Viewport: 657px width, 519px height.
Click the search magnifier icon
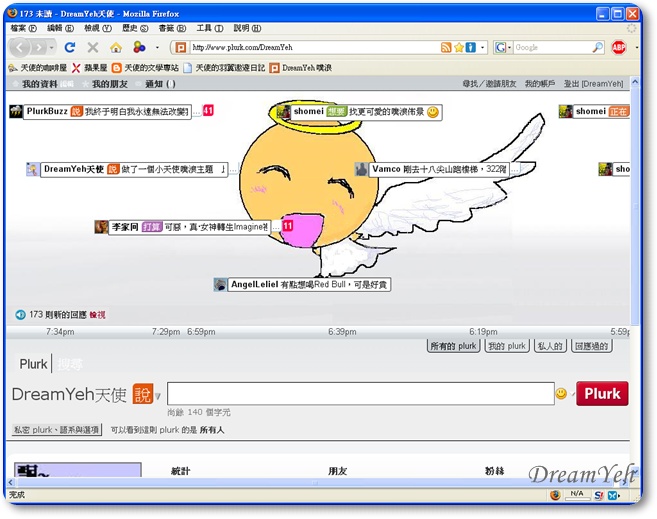coord(598,47)
